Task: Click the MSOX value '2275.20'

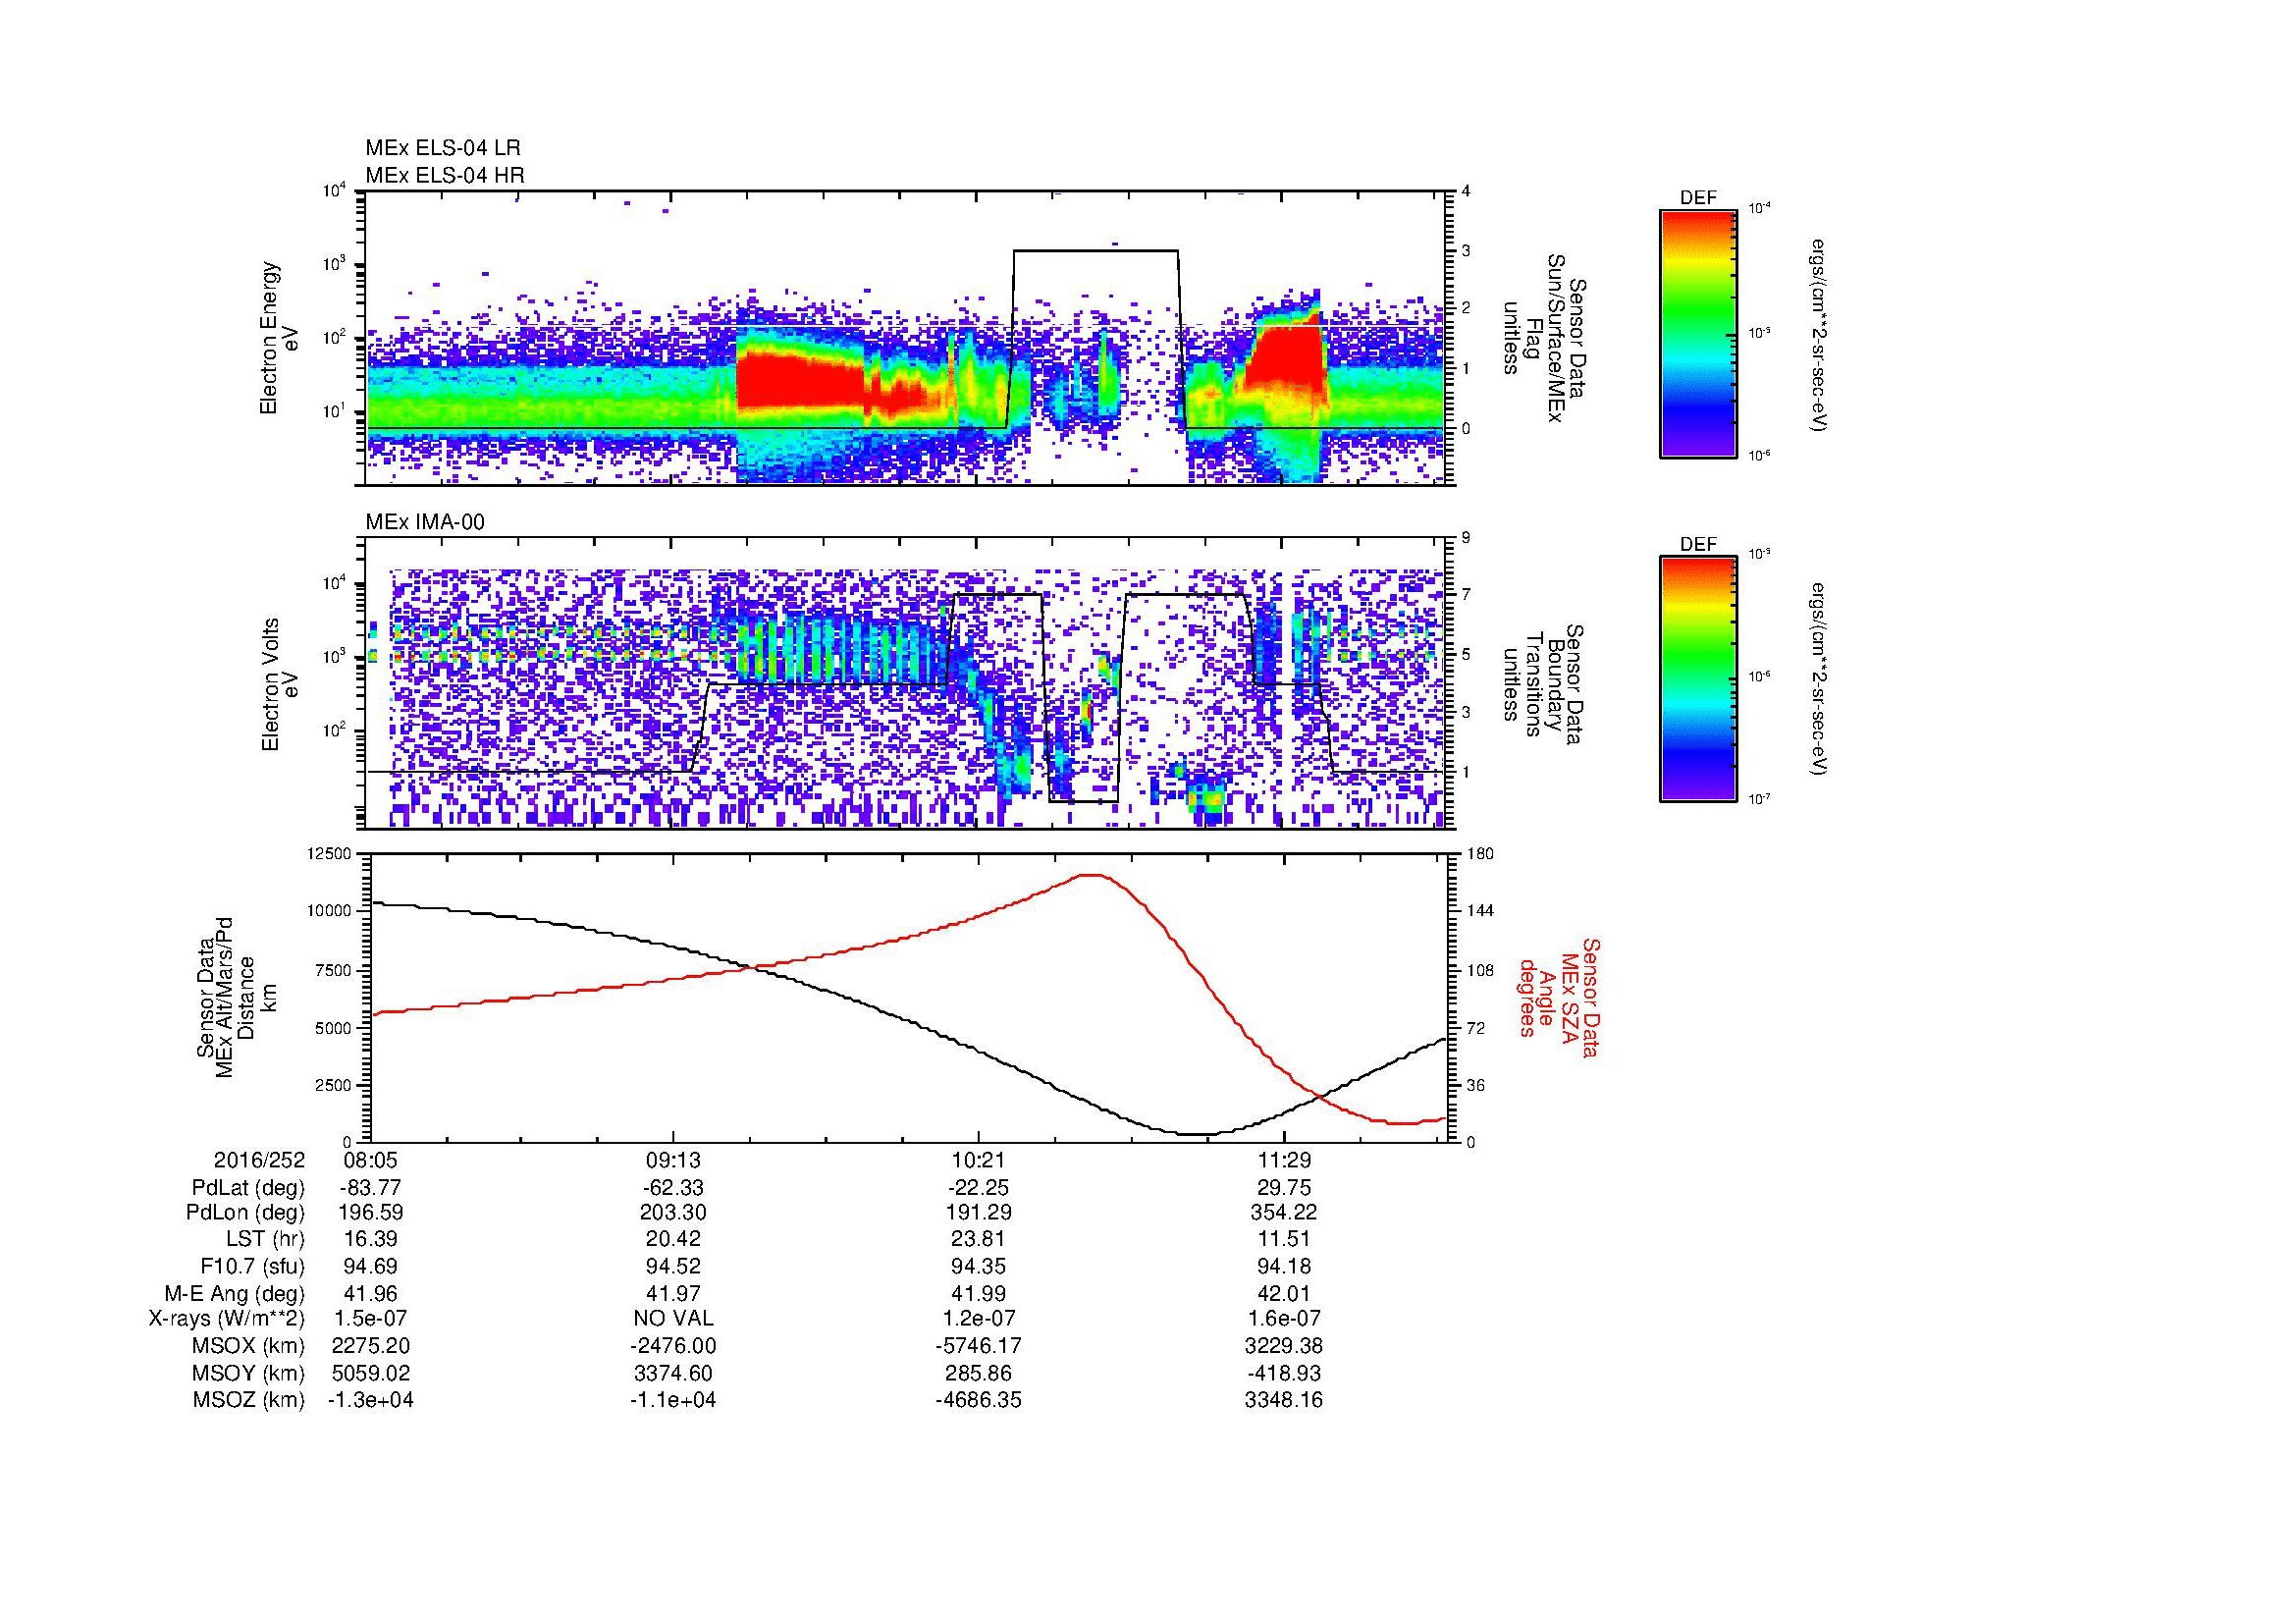Action: point(370,1346)
